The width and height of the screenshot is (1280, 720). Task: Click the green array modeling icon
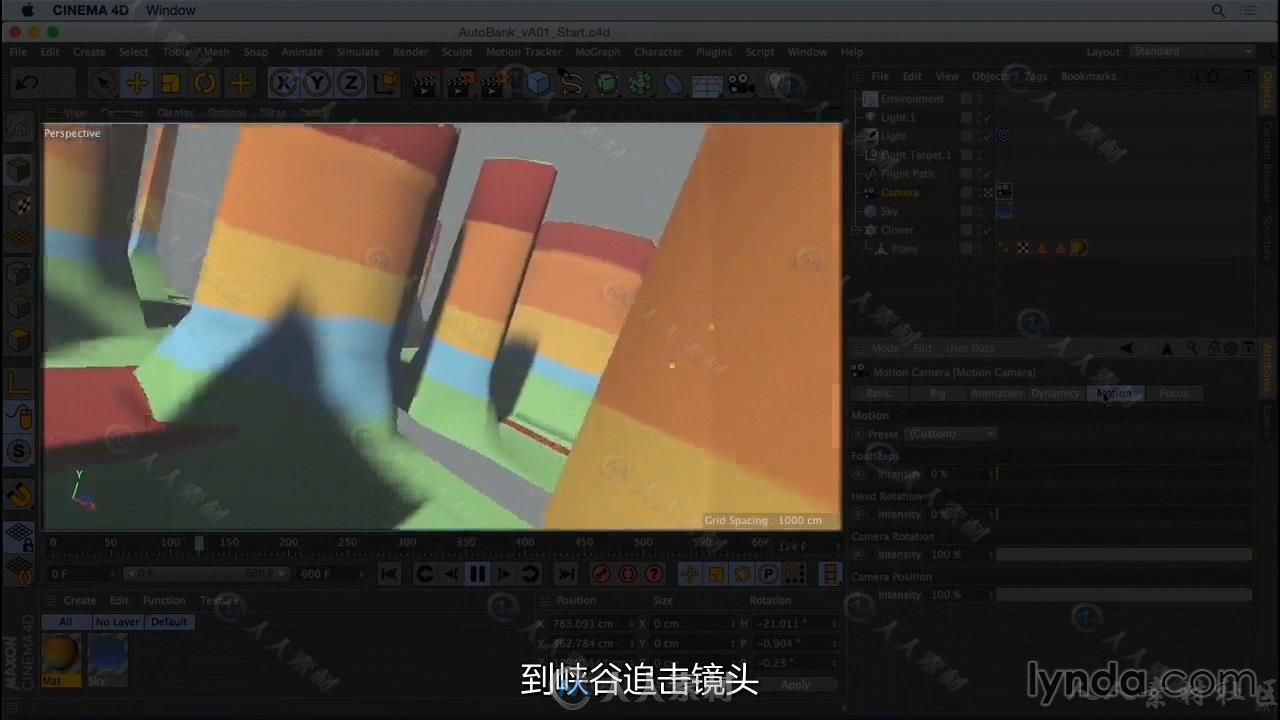pos(640,84)
